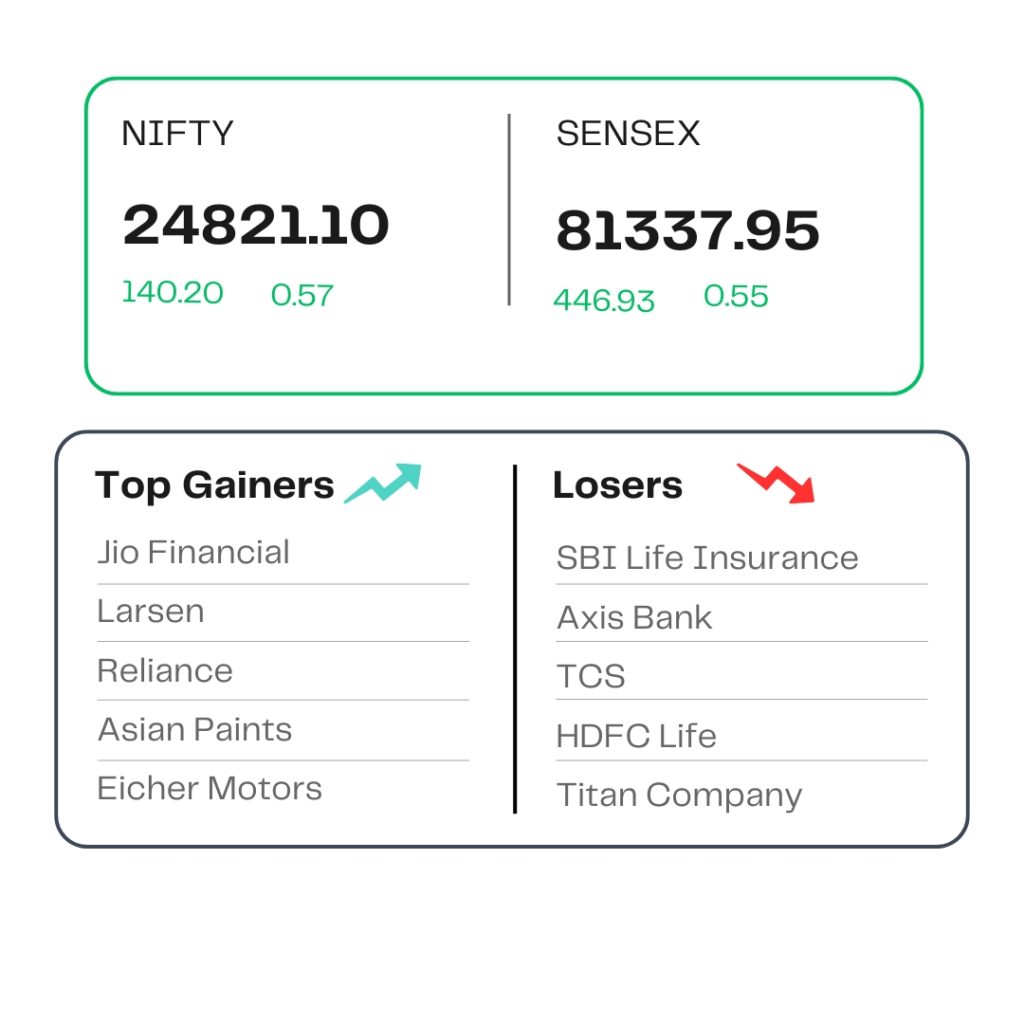Click SENSEX point change 446.93

coord(603,300)
